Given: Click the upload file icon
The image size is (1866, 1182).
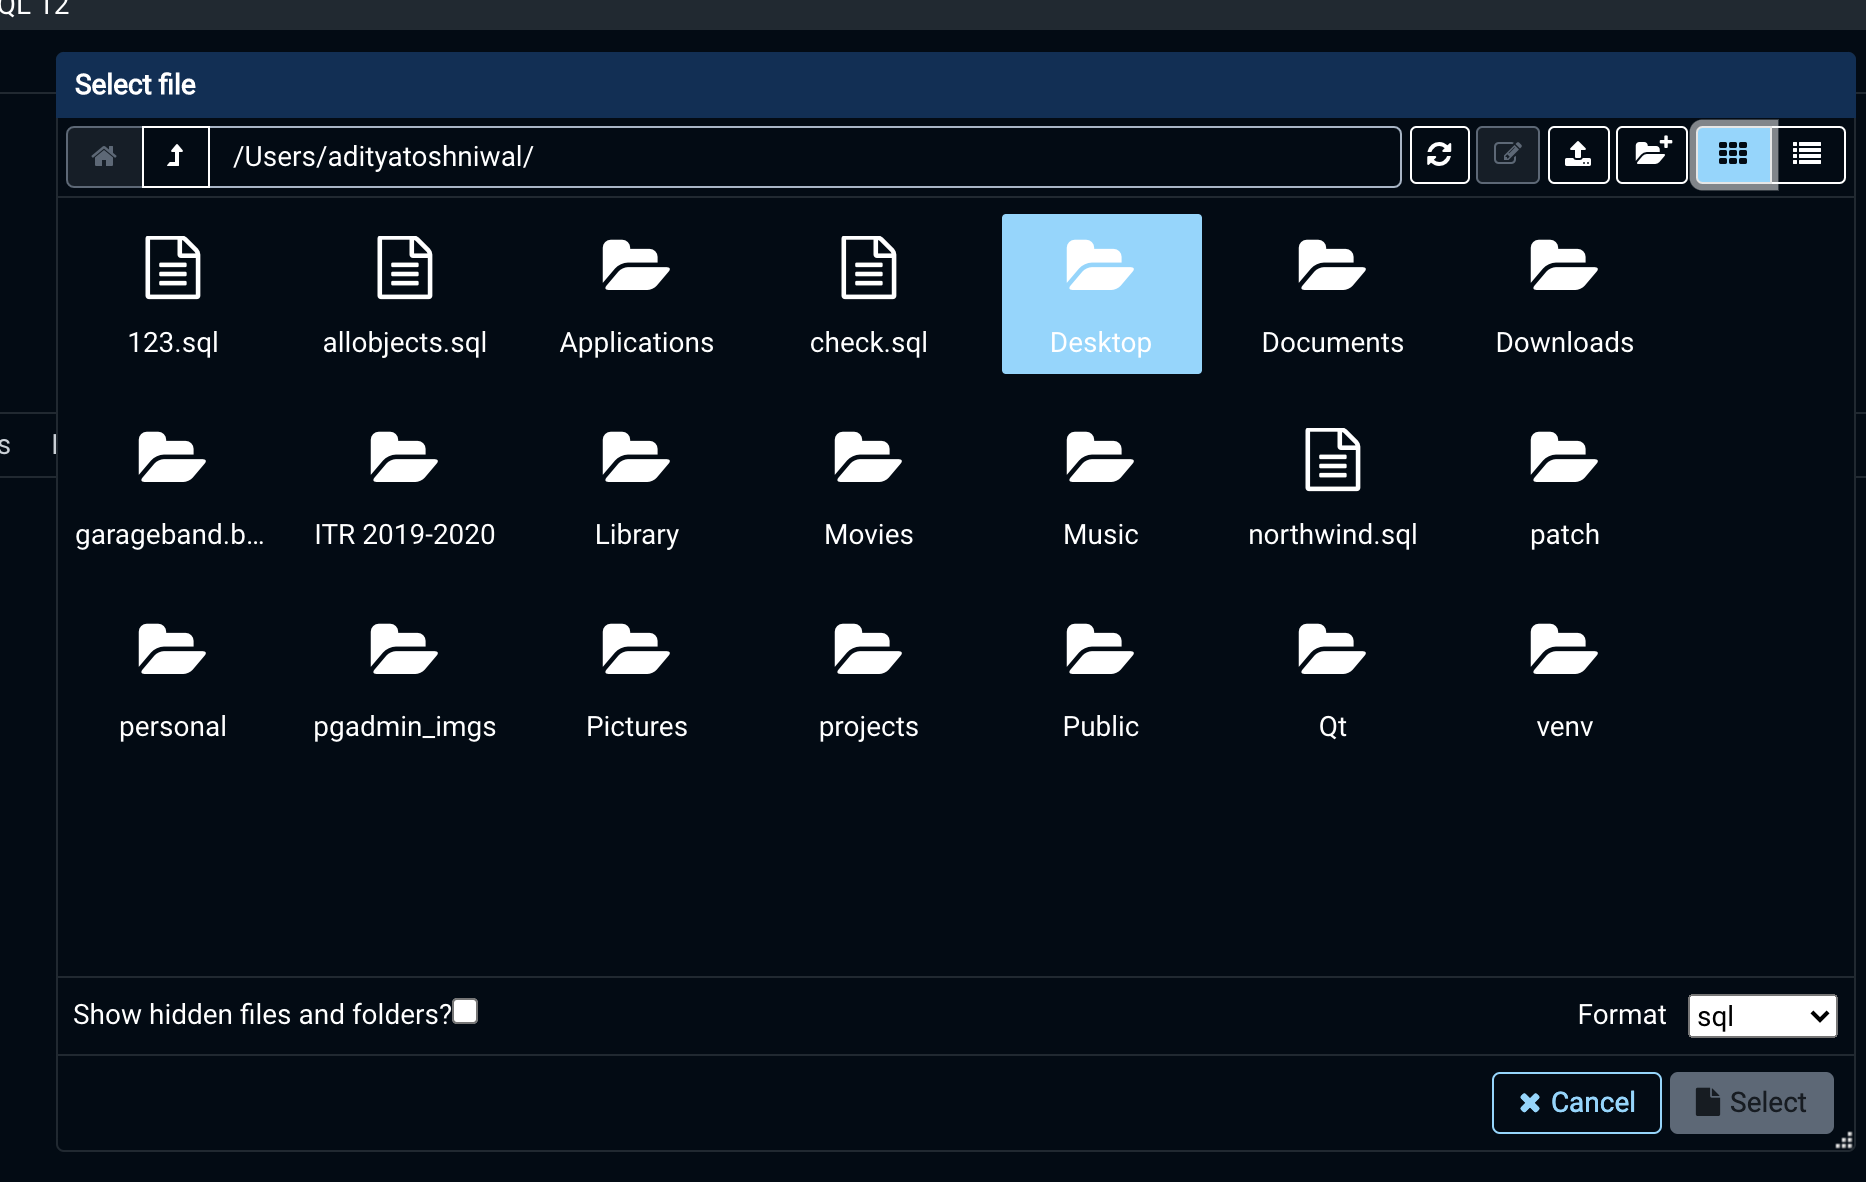Looking at the screenshot, I should 1578,155.
